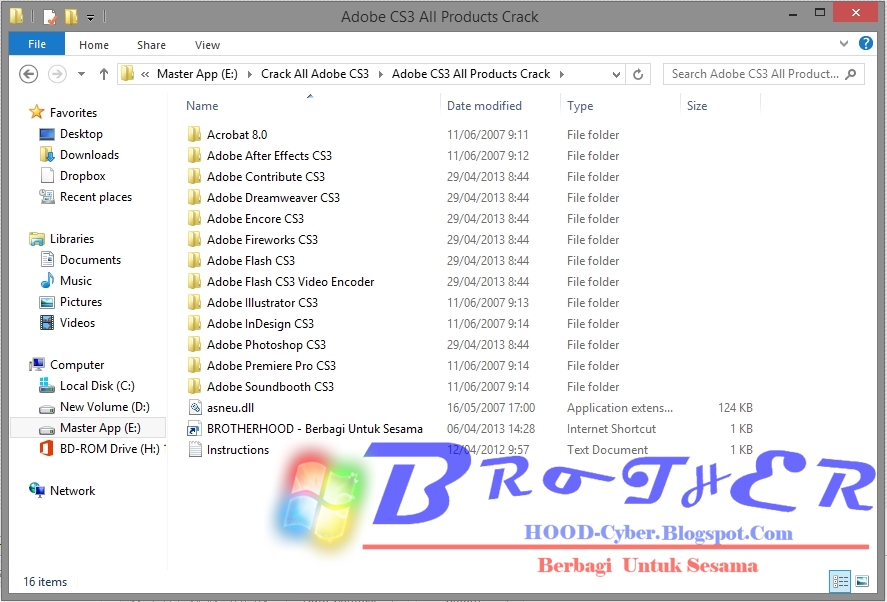Open the Documents library

(90, 260)
